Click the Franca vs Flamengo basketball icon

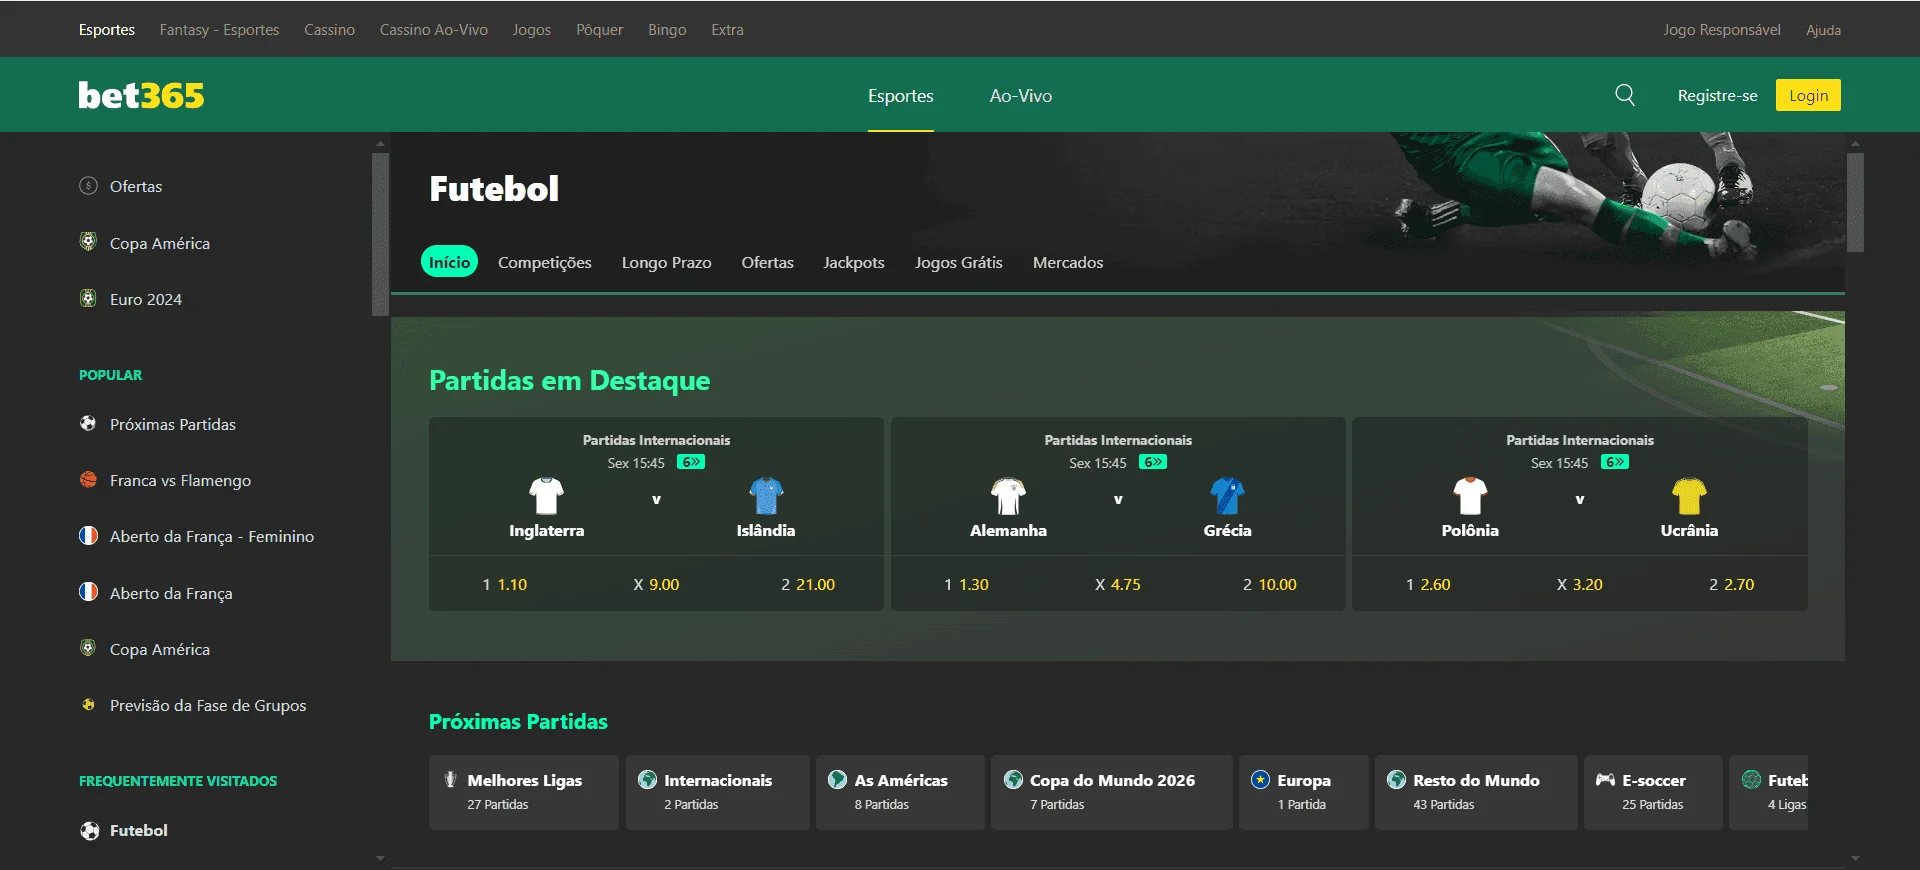pyautogui.click(x=88, y=479)
